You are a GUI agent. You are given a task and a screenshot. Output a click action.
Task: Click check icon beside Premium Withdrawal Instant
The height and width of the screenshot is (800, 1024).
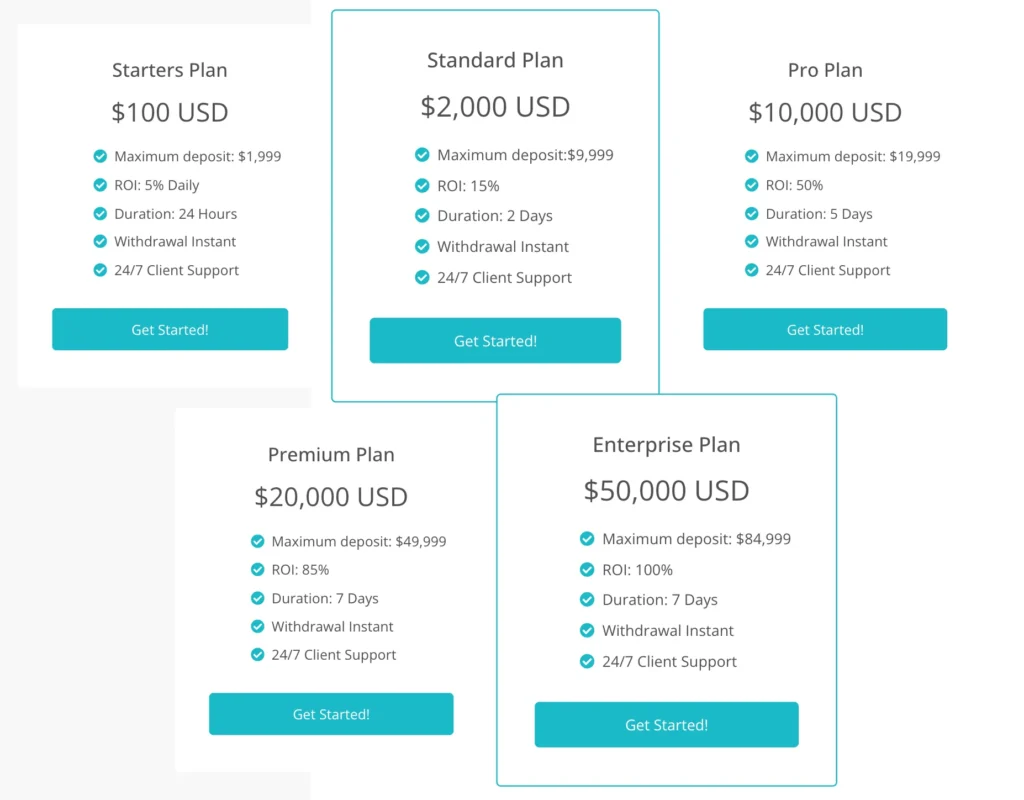click(x=258, y=626)
